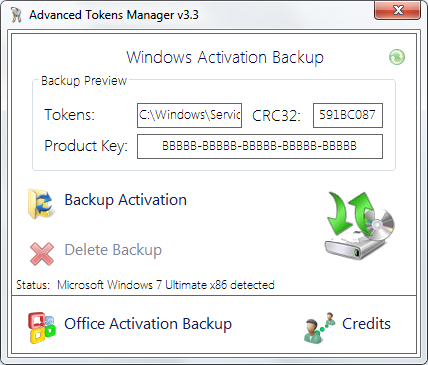Click the green refresh icon
Screen dimensions: 428x365
397,57
